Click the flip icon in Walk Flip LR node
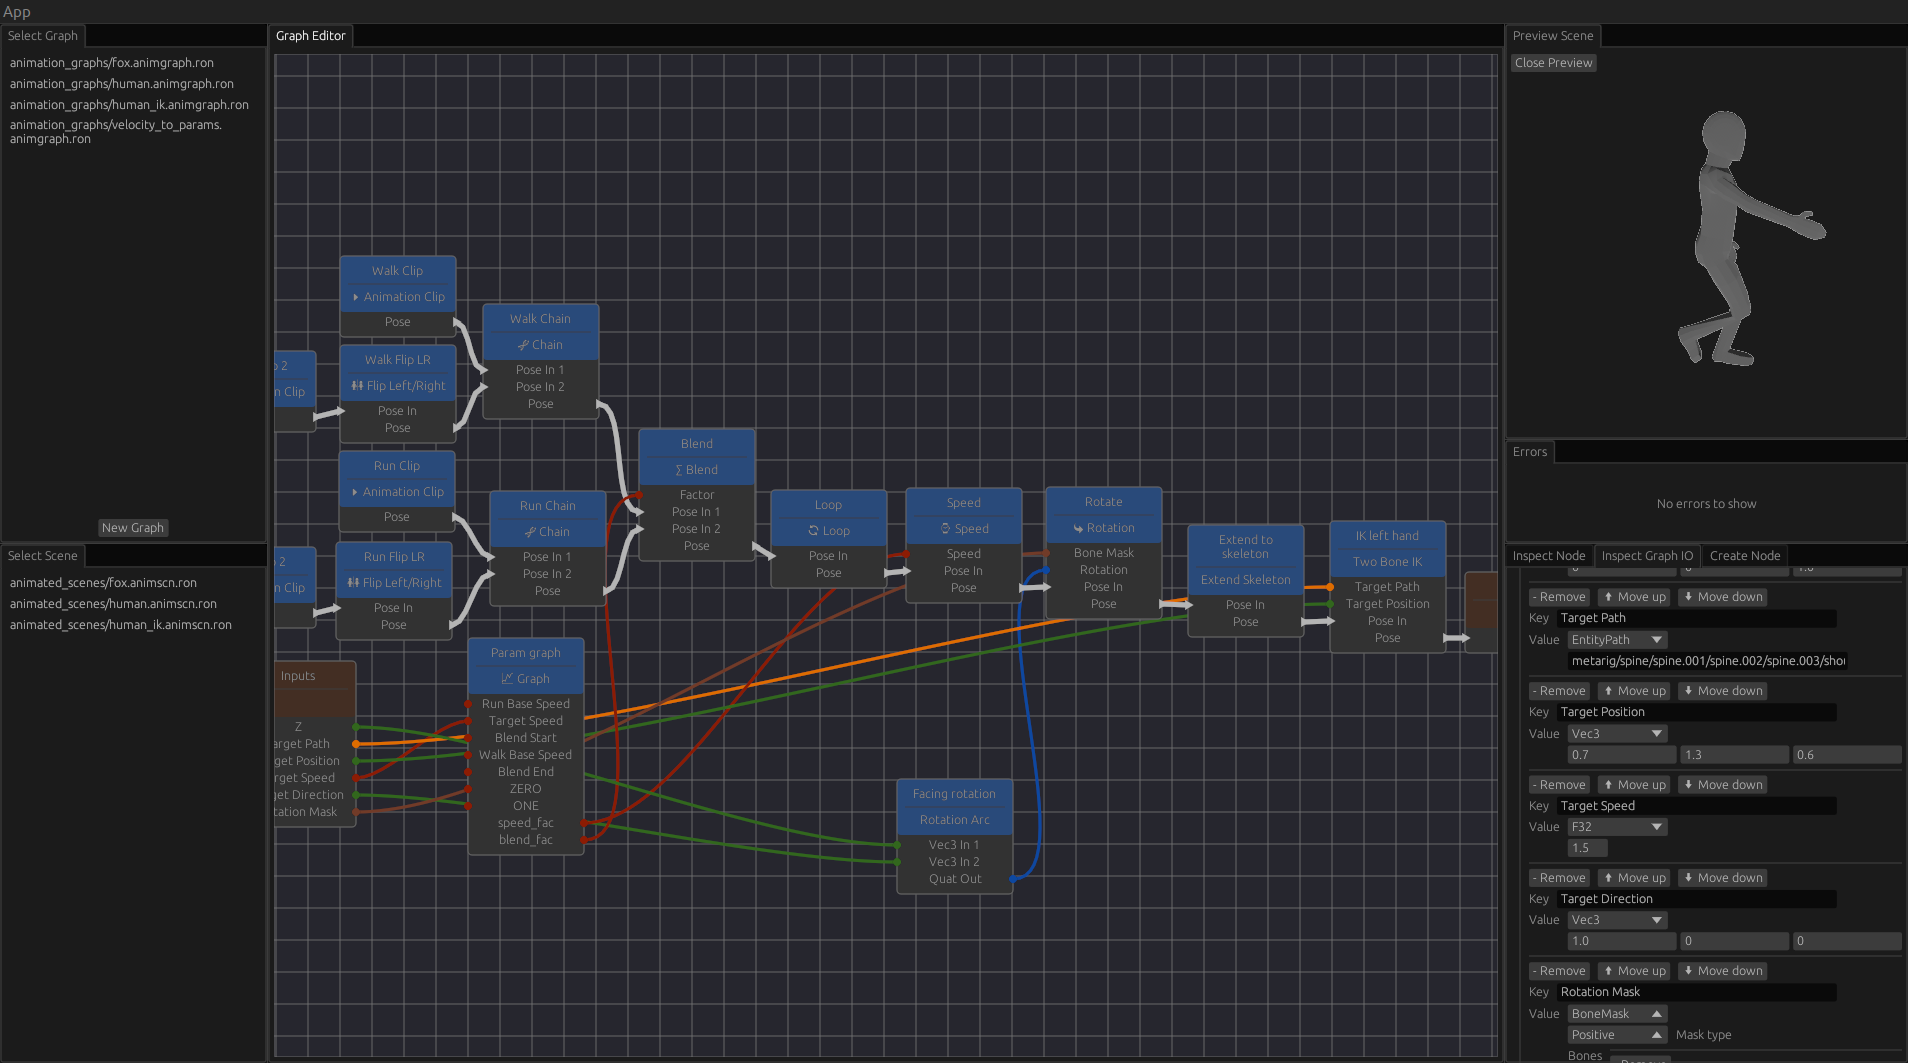Image resolution: width=1908 pixels, height=1063 pixels. coord(357,386)
